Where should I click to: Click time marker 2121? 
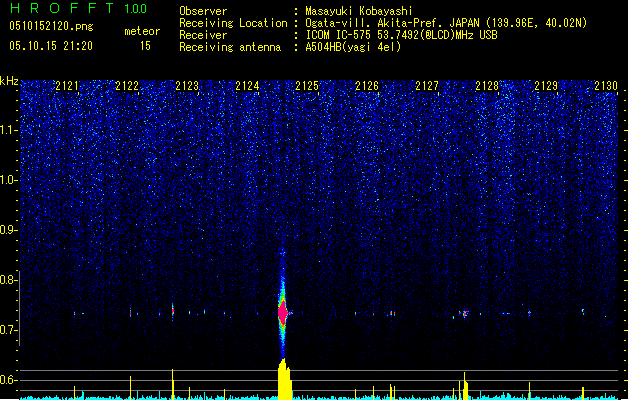coord(67,86)
